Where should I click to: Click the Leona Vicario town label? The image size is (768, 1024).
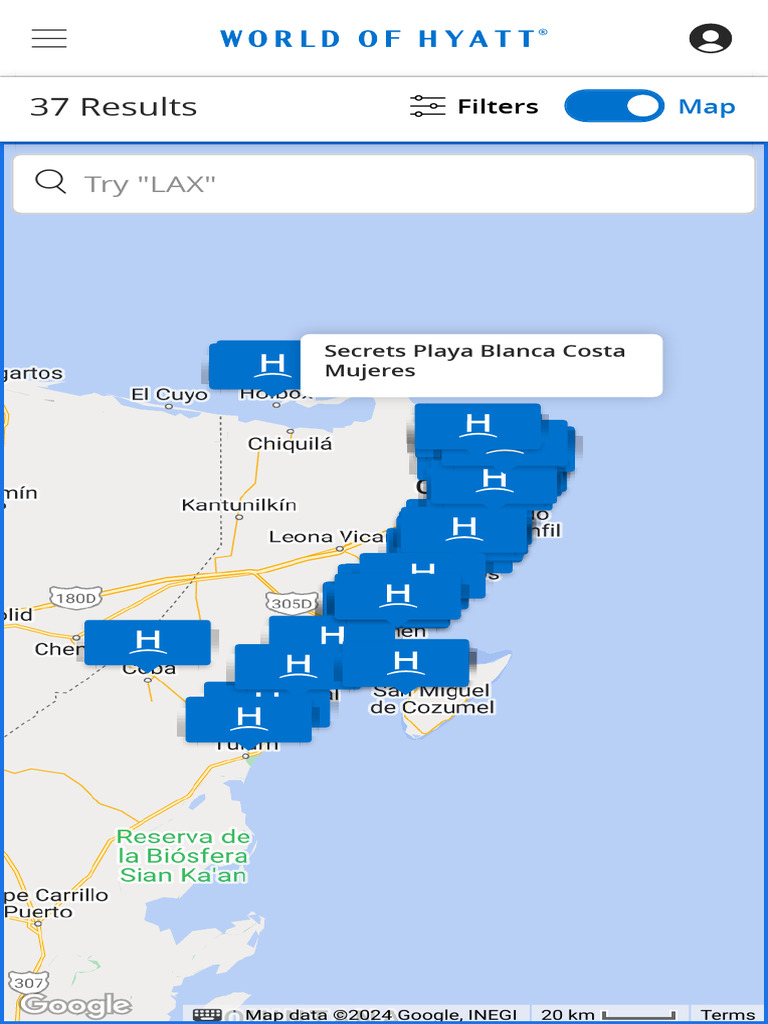pos(327,537)
